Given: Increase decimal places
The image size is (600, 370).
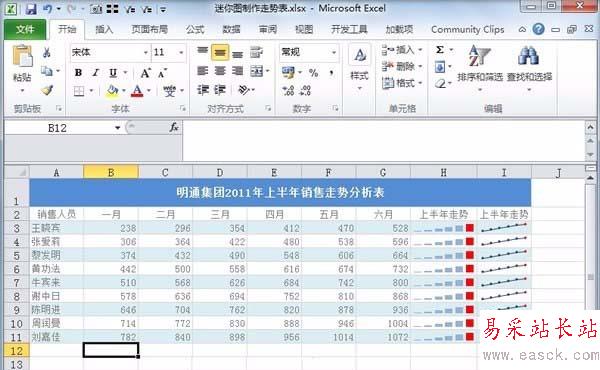Looking at the screenshot, I should tap(288, 91).
